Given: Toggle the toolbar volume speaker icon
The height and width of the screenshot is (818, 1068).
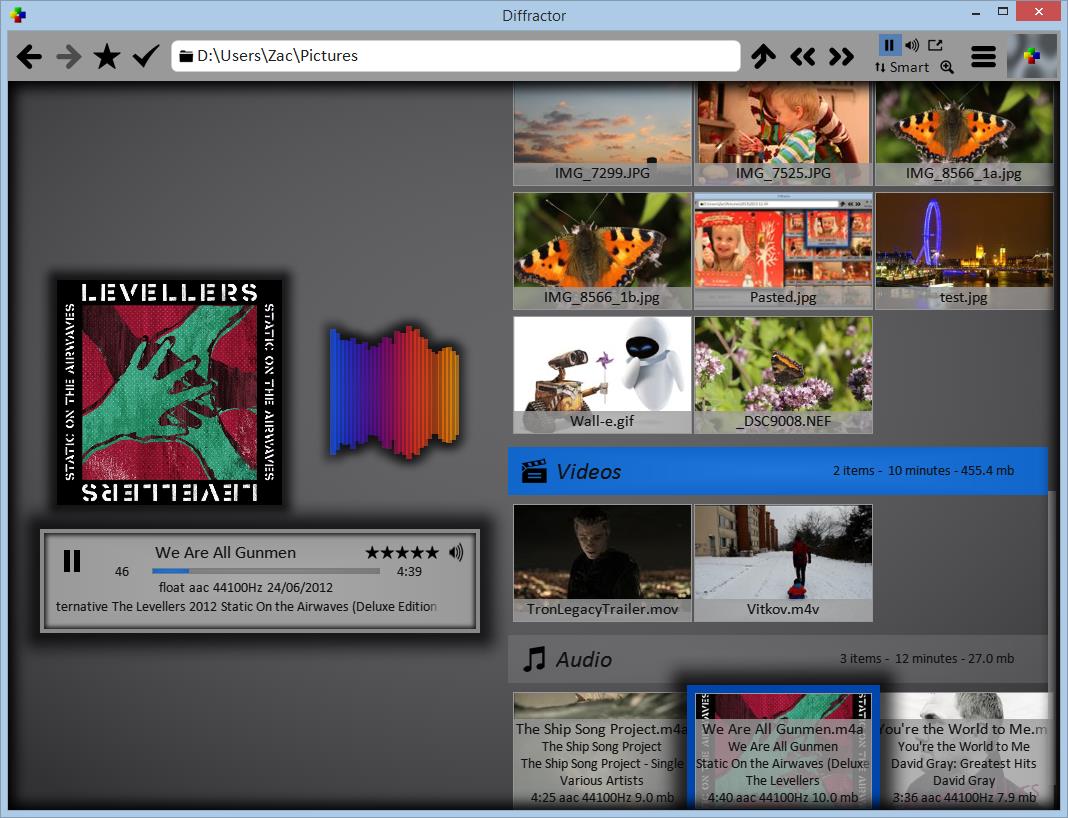Looking at the screenshot, I should [912, 45].
